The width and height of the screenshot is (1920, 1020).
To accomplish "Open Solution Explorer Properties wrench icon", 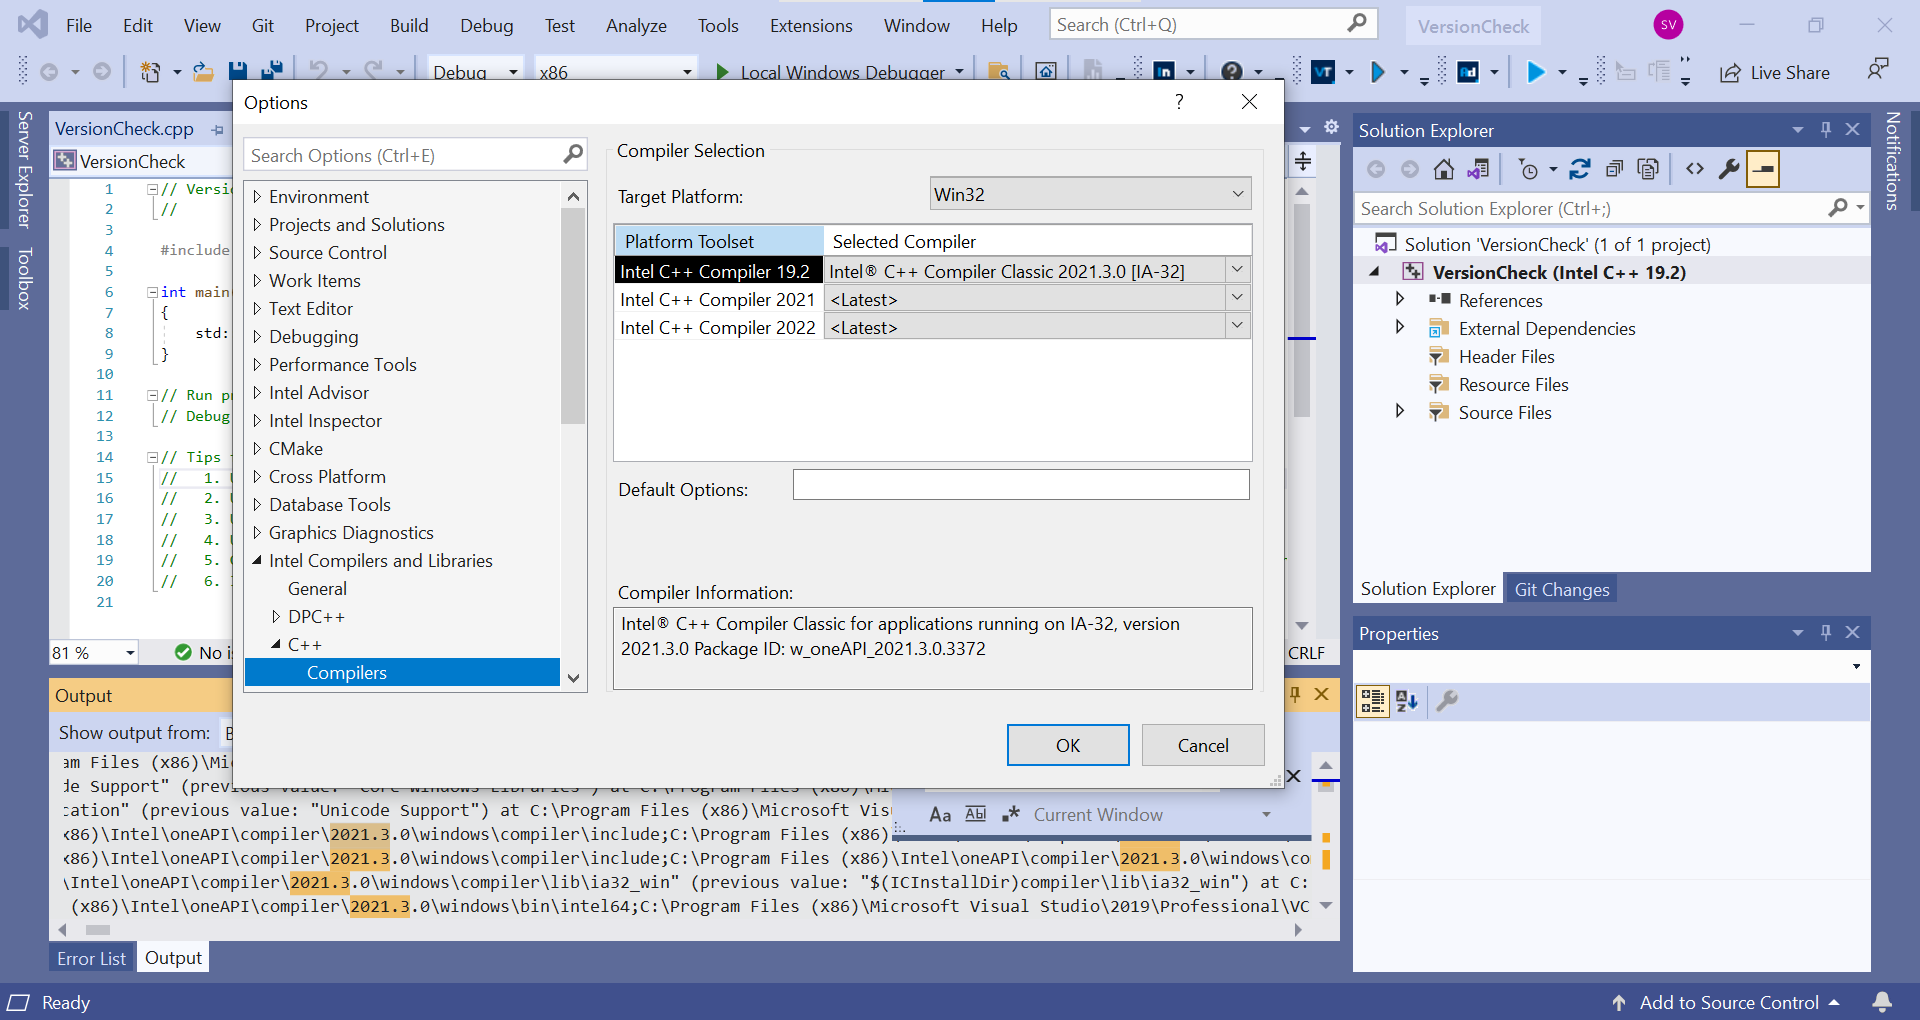I will [1729, 168].
